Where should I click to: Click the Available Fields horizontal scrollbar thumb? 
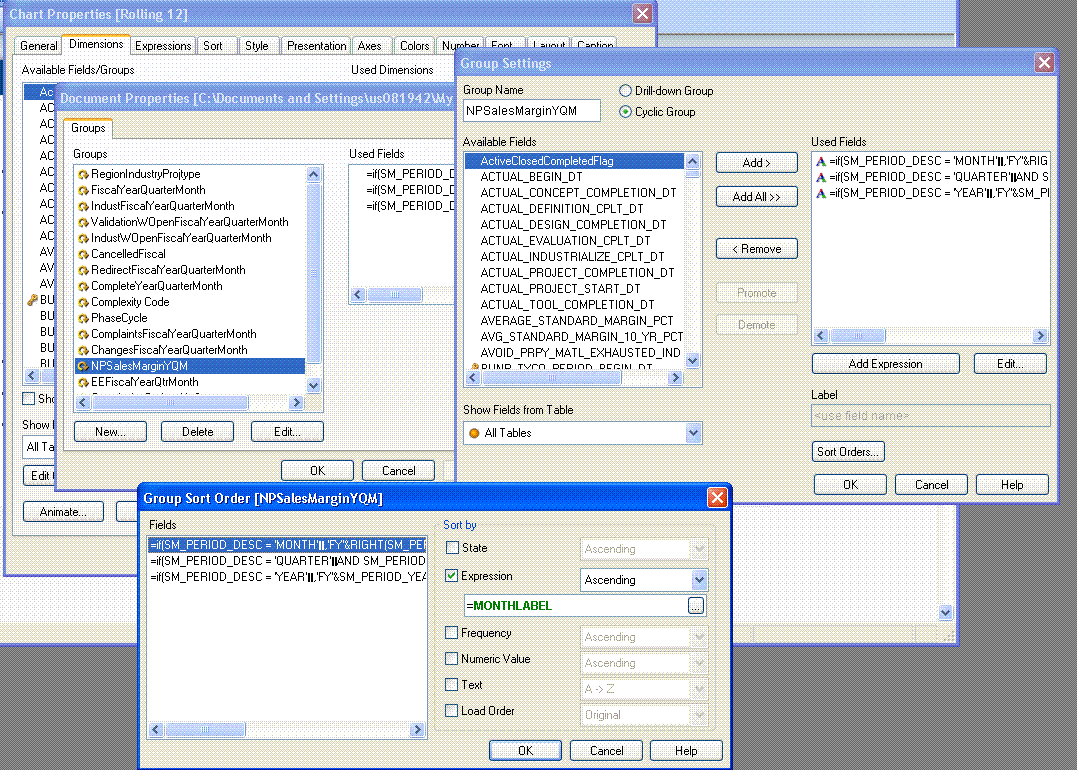552,378
